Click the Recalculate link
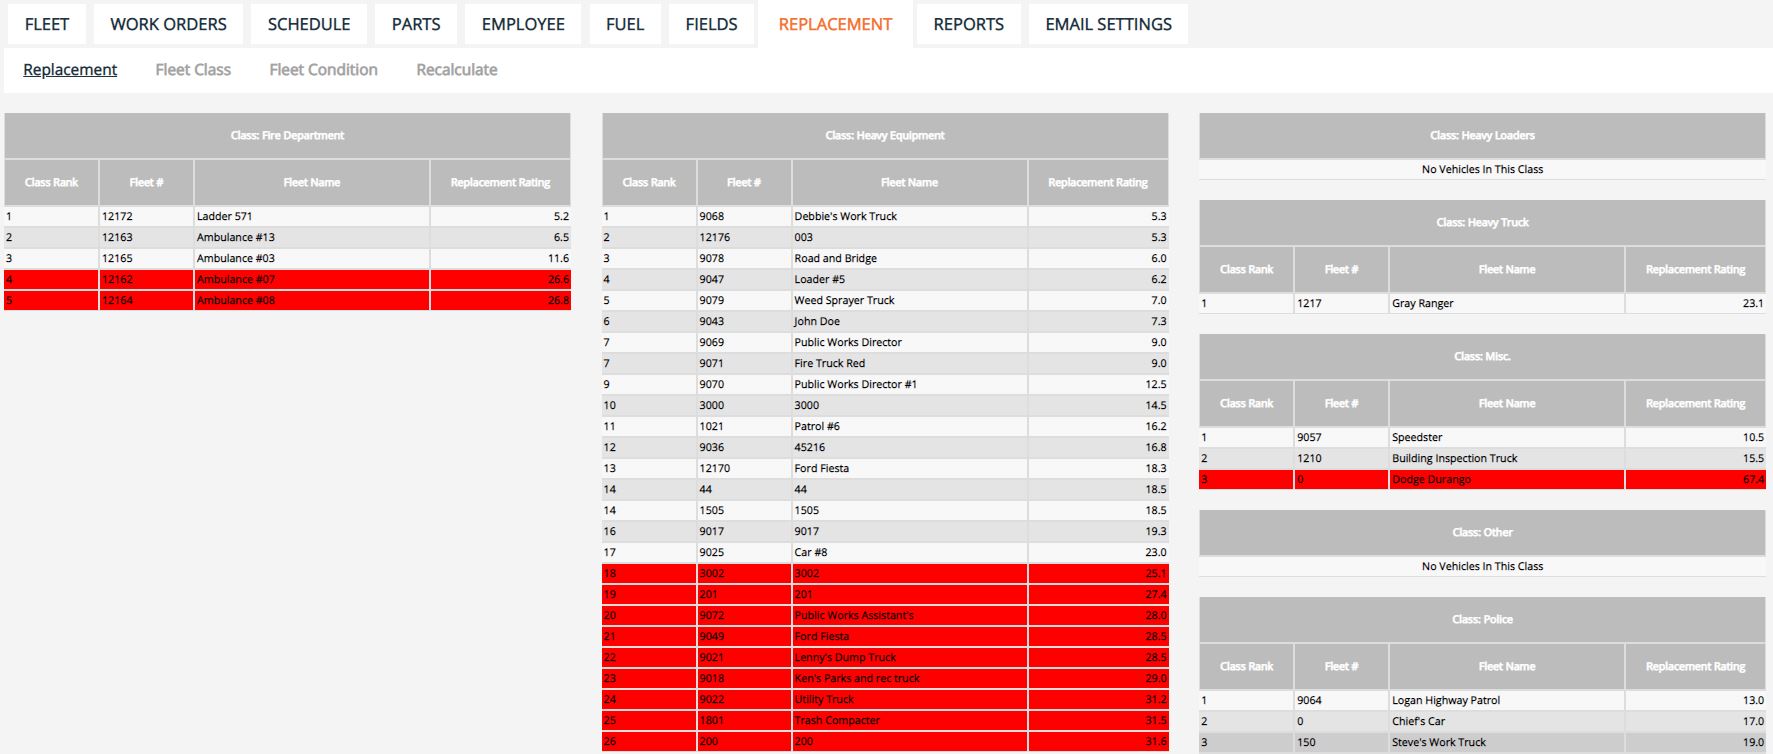 click(x=457, y=70)
